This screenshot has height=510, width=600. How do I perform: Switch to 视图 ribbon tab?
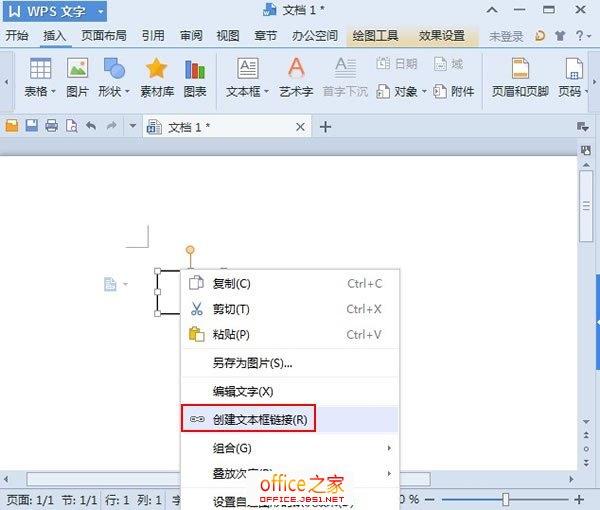pos(228,36)
